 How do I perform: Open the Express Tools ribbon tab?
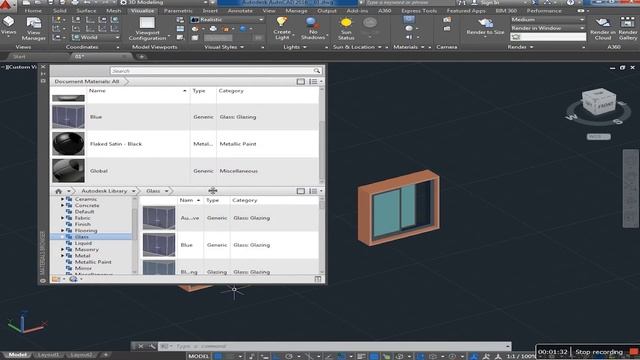(419, 11)
